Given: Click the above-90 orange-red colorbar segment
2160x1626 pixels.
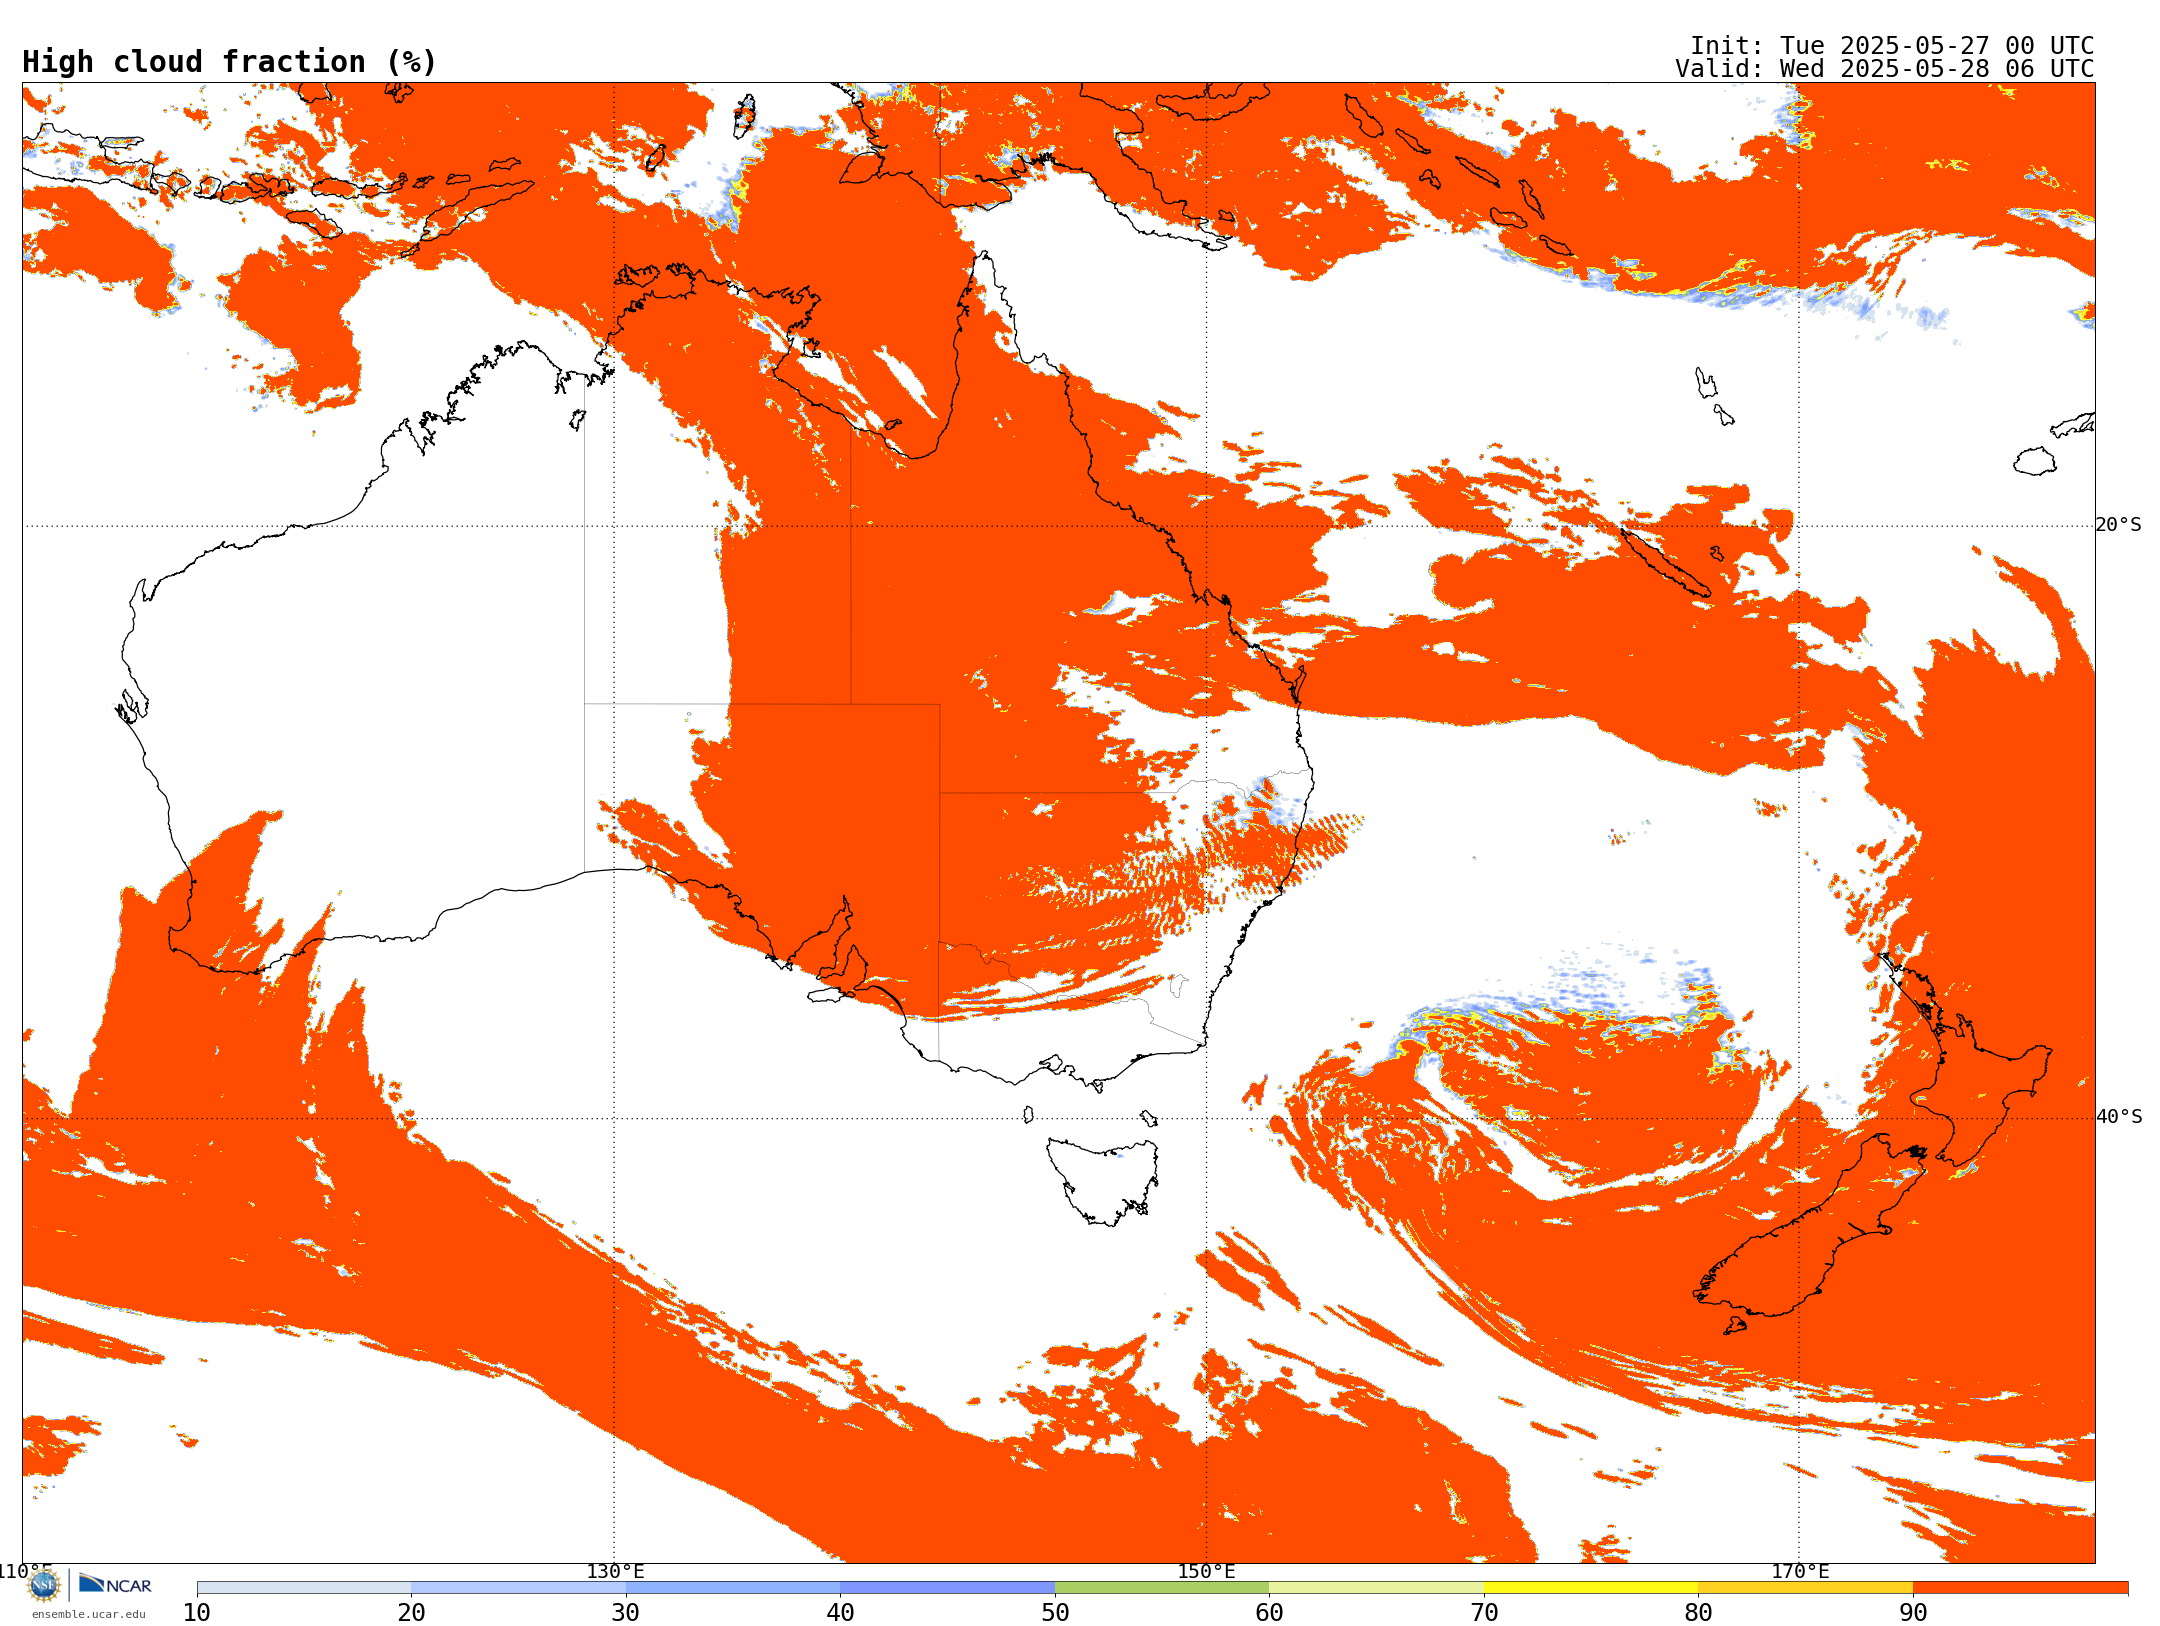Looking at the screenshot, I should (x=2020, y=1588).
